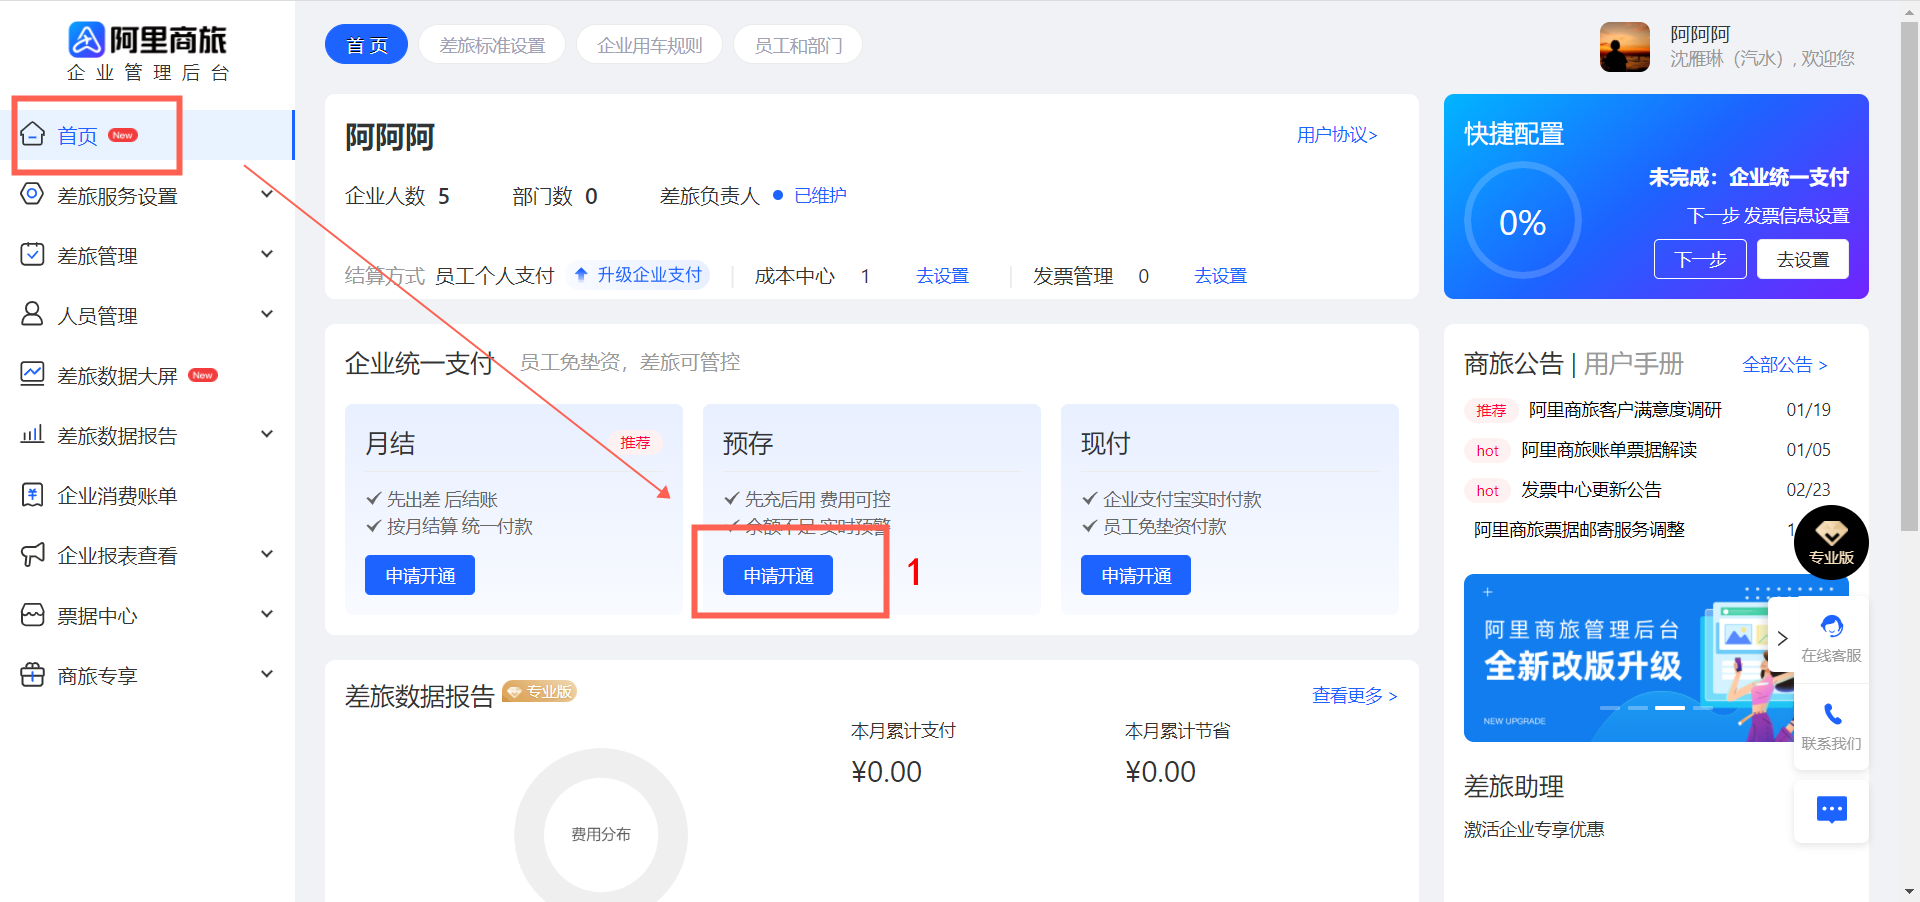This screenshot has height=902, width=1920.
Task: Expand 差旅服务设置 menu chevron
Action: point(267,195)
